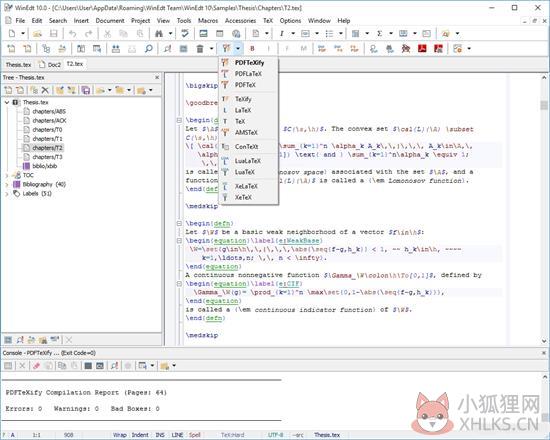Click the Open file folder icon

click(37, 34)
